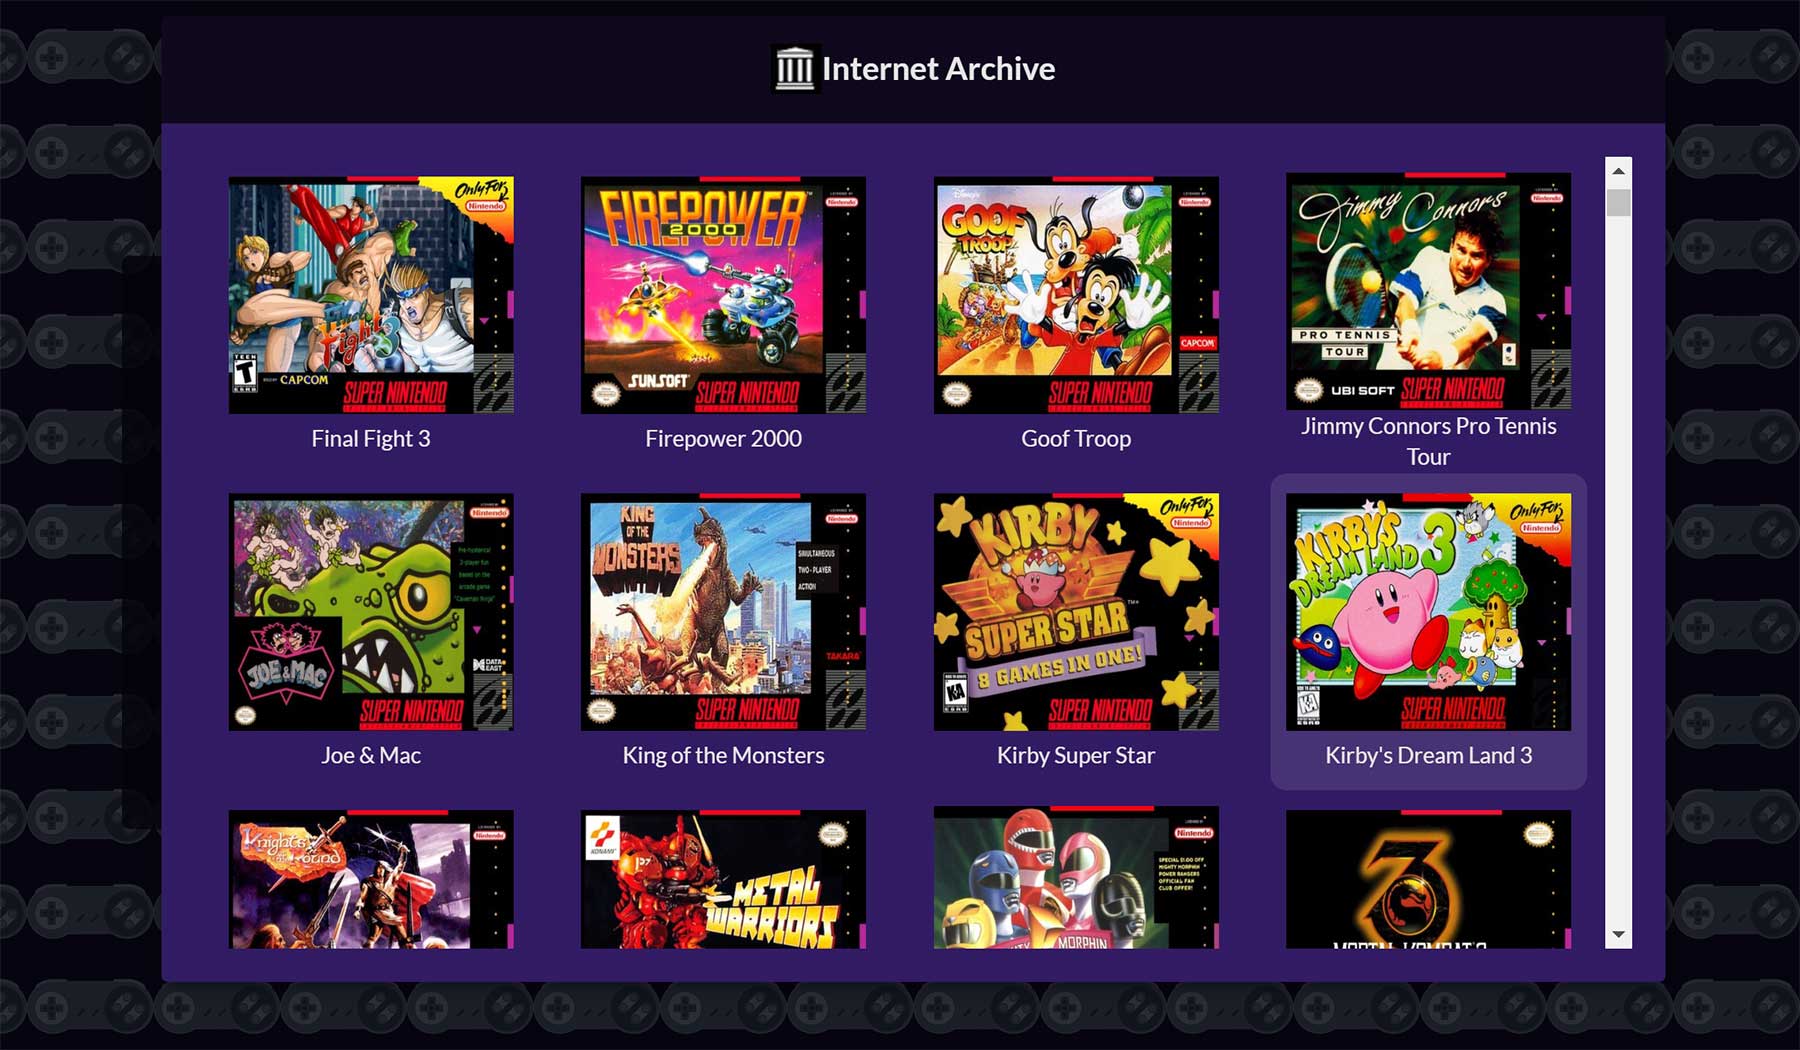Click the Kirby Super Star title label
The image size is (1800, 1050).
click(x=1076, y=756)
